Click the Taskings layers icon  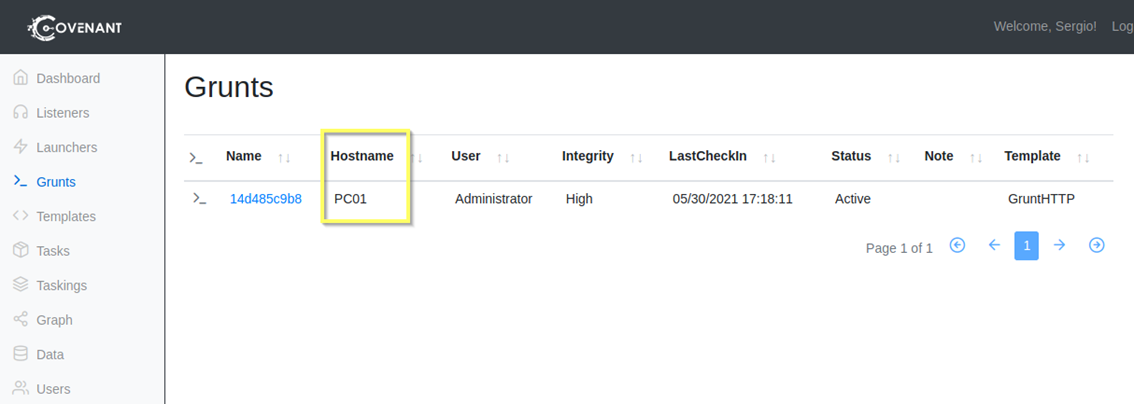(x=20, y=285)
